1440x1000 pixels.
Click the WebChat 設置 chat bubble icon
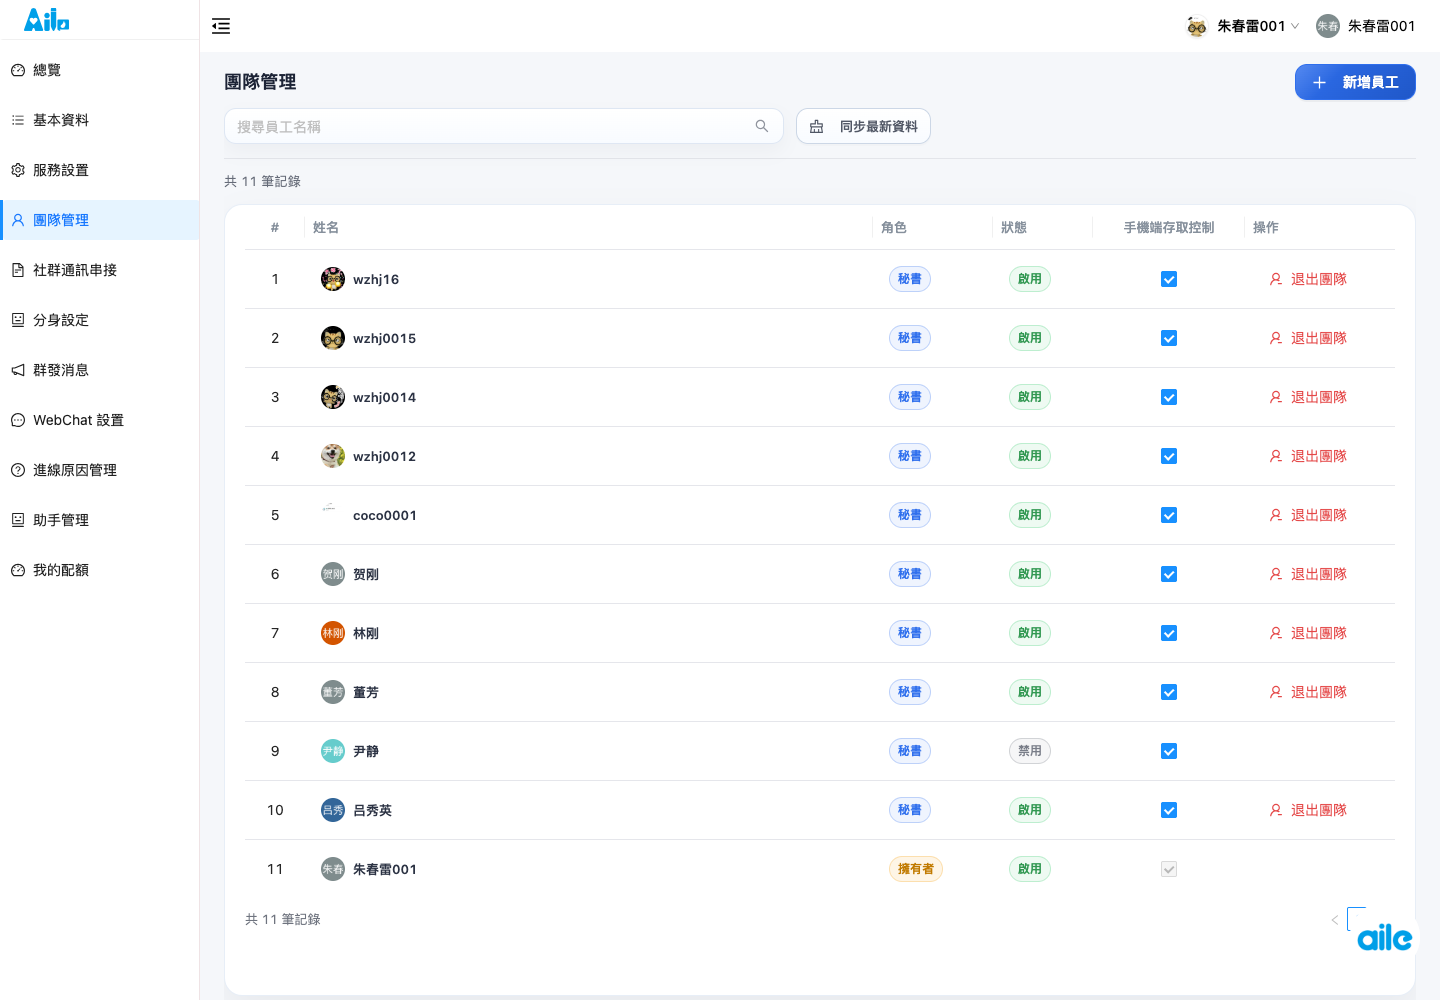click(18, 420)
